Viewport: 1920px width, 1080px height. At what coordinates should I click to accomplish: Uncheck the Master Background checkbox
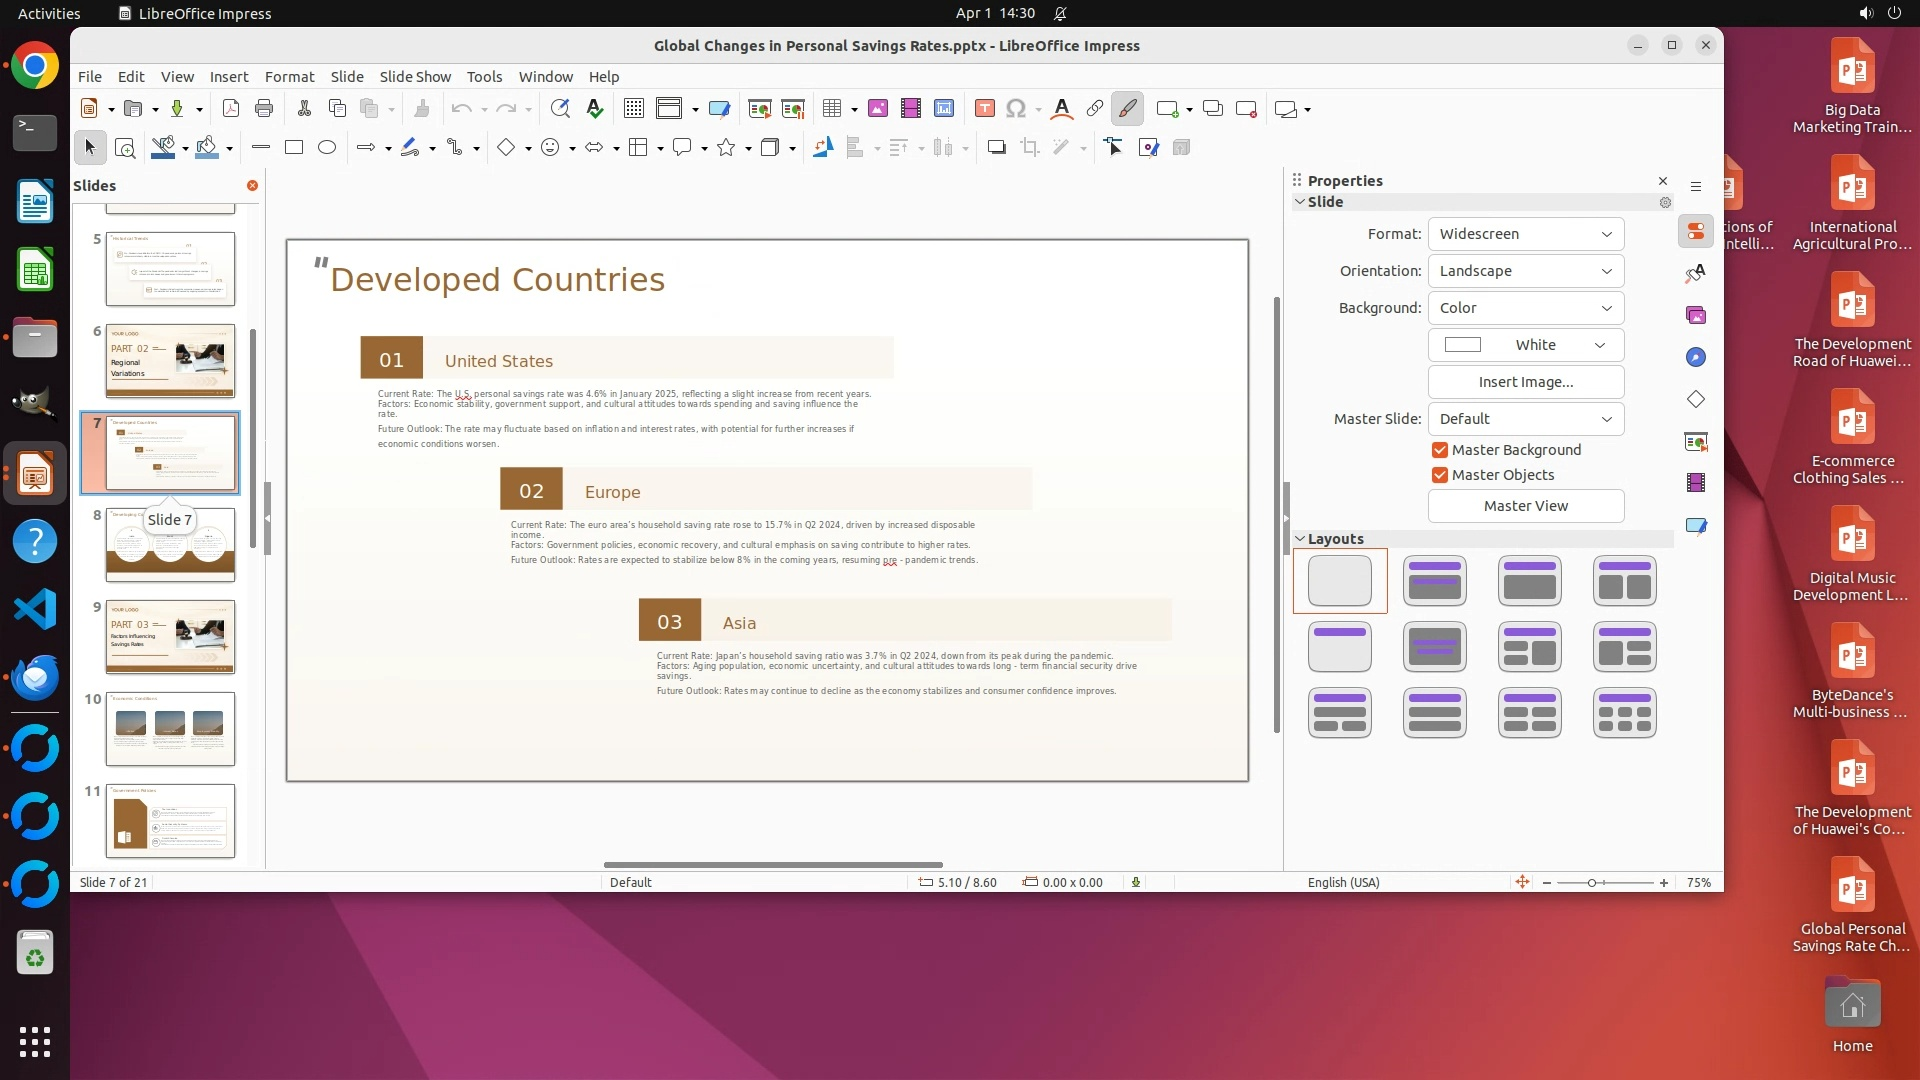click(1440, 450)
